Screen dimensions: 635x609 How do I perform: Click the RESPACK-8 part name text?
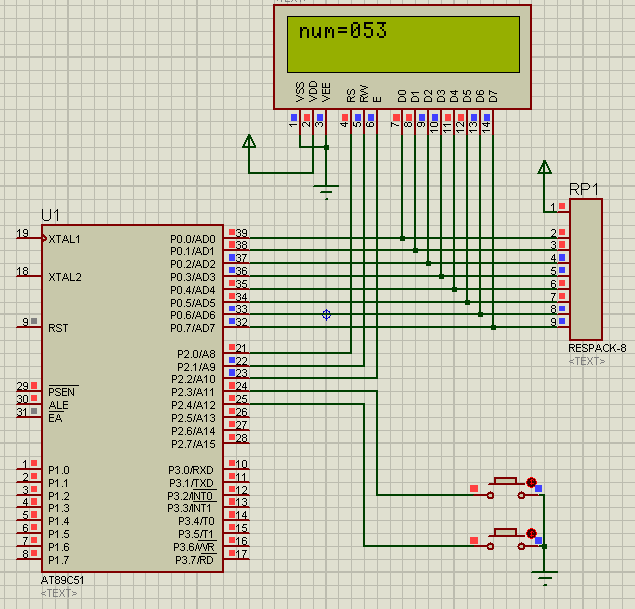[x=598, y=348]
